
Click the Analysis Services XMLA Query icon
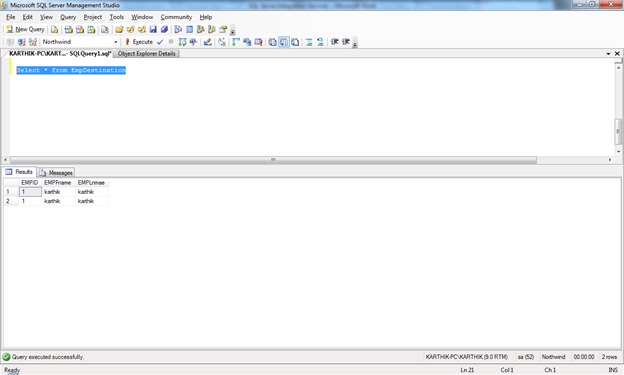click(91, 29)
